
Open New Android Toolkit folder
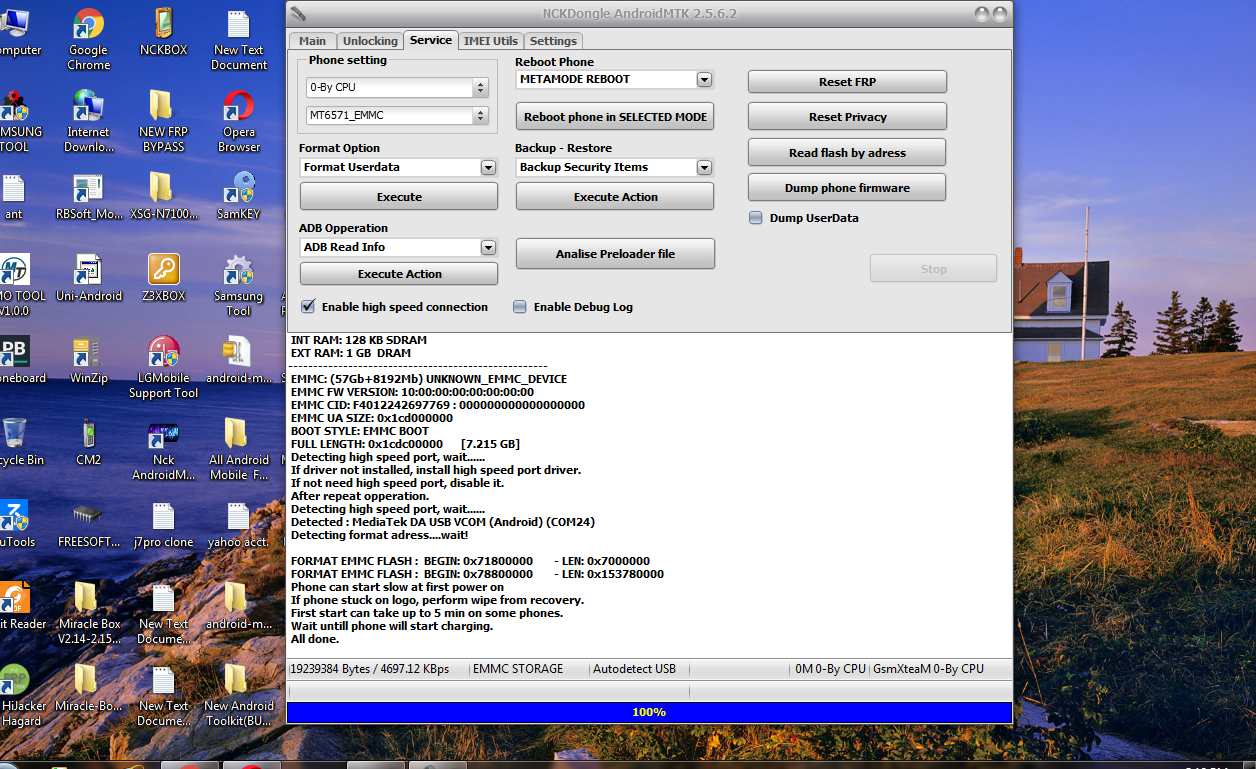pos(239,696)
